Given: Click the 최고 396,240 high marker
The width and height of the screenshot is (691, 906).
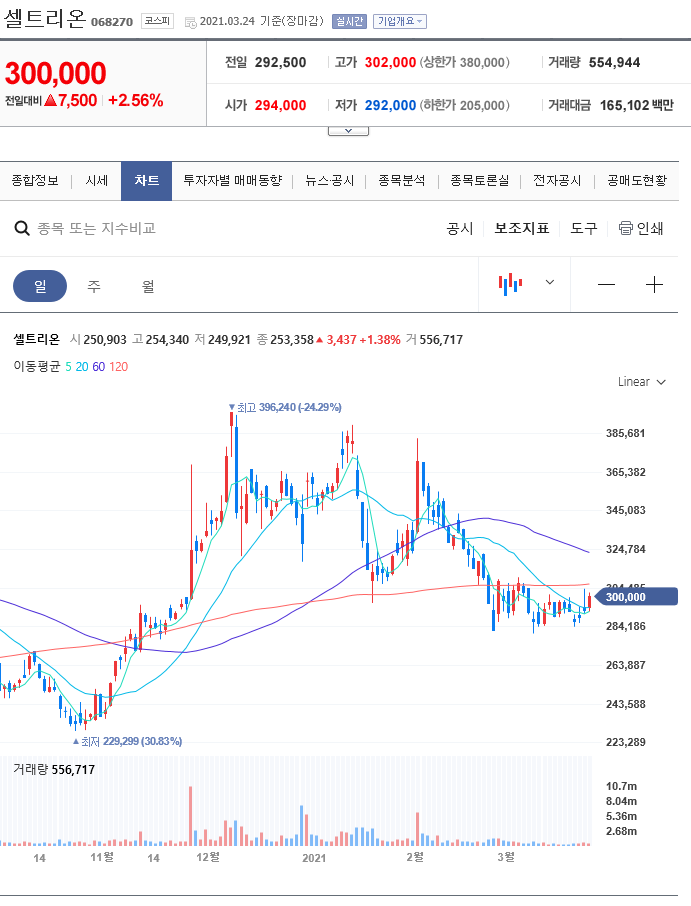Looking at the screenshot, I should [285, 407].
